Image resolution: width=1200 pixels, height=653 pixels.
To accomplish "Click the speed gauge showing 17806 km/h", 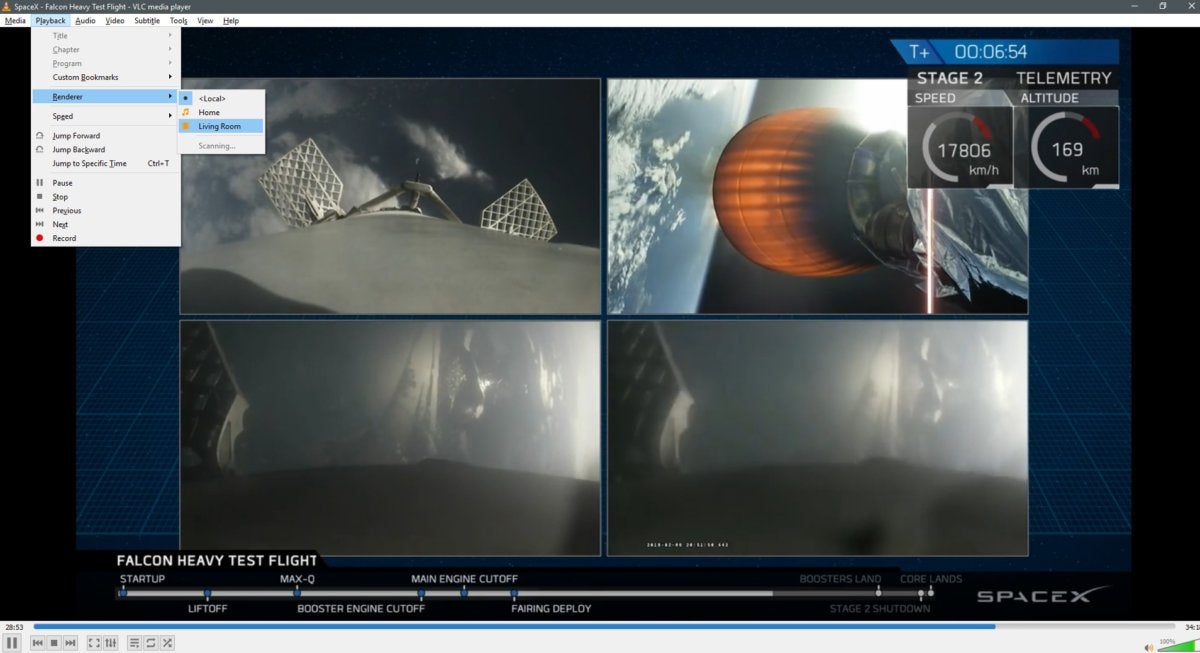I will click(x=960, y=147).
